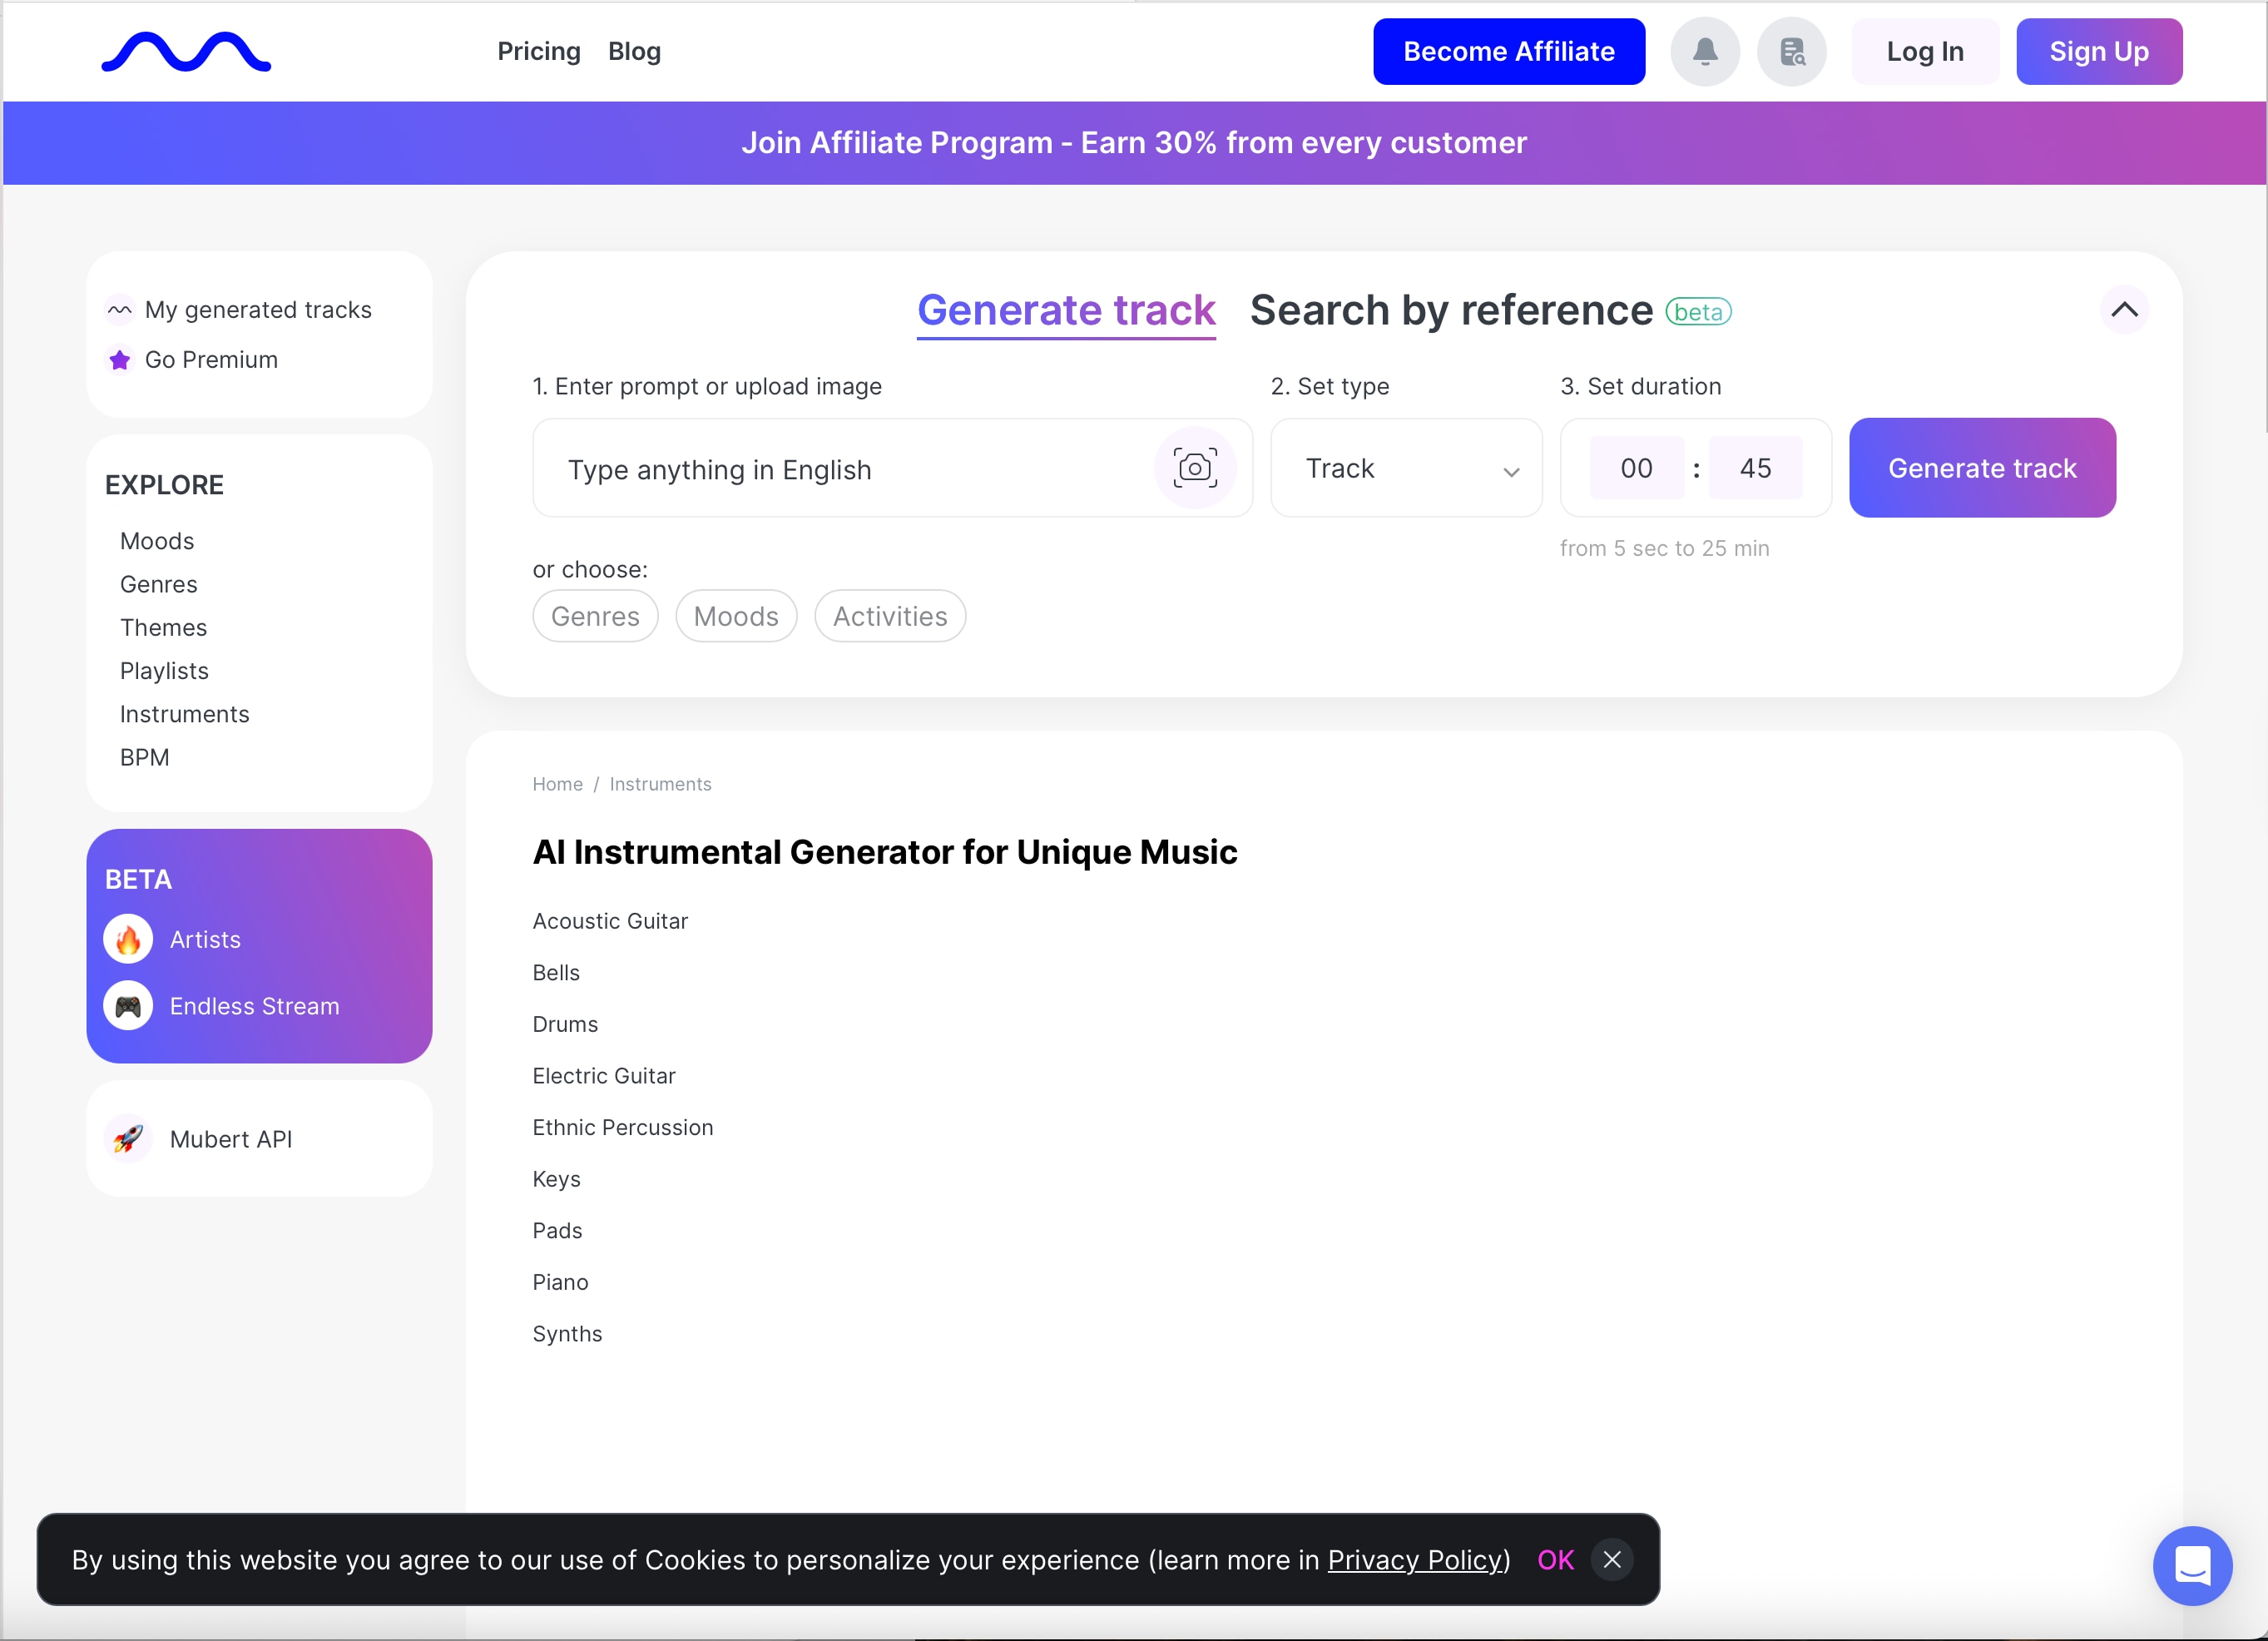Open Moods in Explore sidebar

point(157,541)
